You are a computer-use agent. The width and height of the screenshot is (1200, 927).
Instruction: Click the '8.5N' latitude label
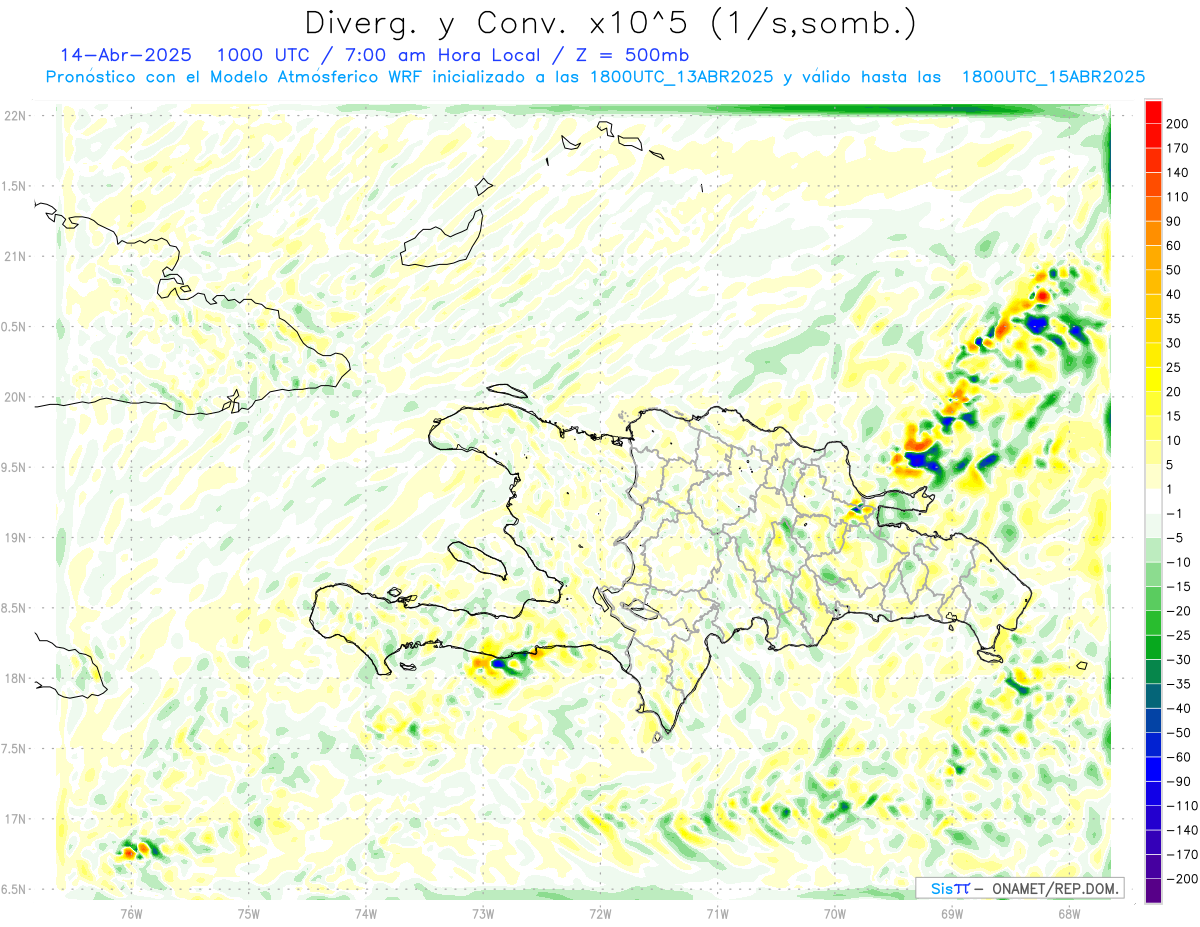tap(15, 608)
